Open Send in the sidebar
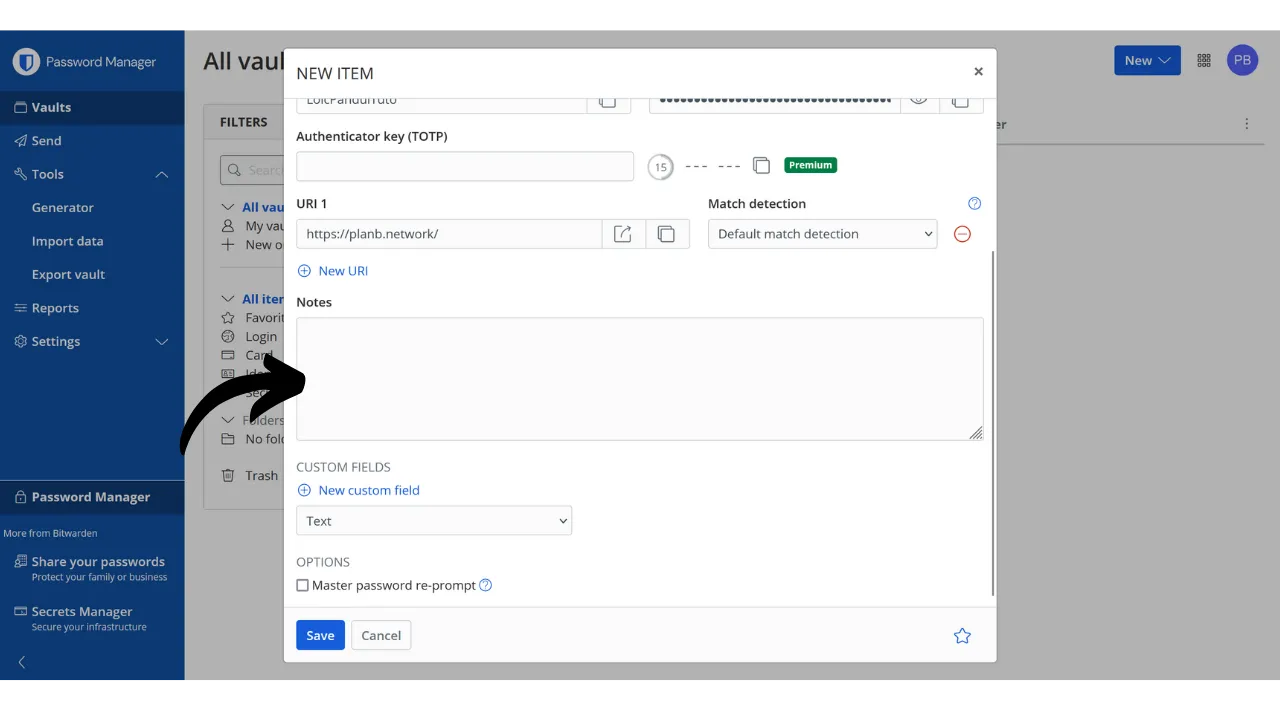Viewport: 1280px width, 711px height. (46, 141)
